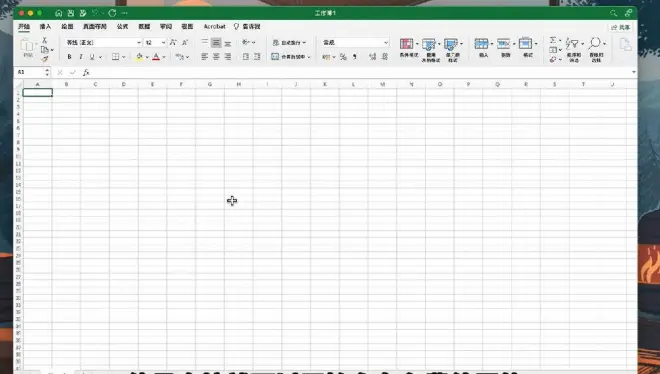The height and width of the screenshot is (374, 660).
Task: Click the yellow fill color bucket
Action: 139,57
